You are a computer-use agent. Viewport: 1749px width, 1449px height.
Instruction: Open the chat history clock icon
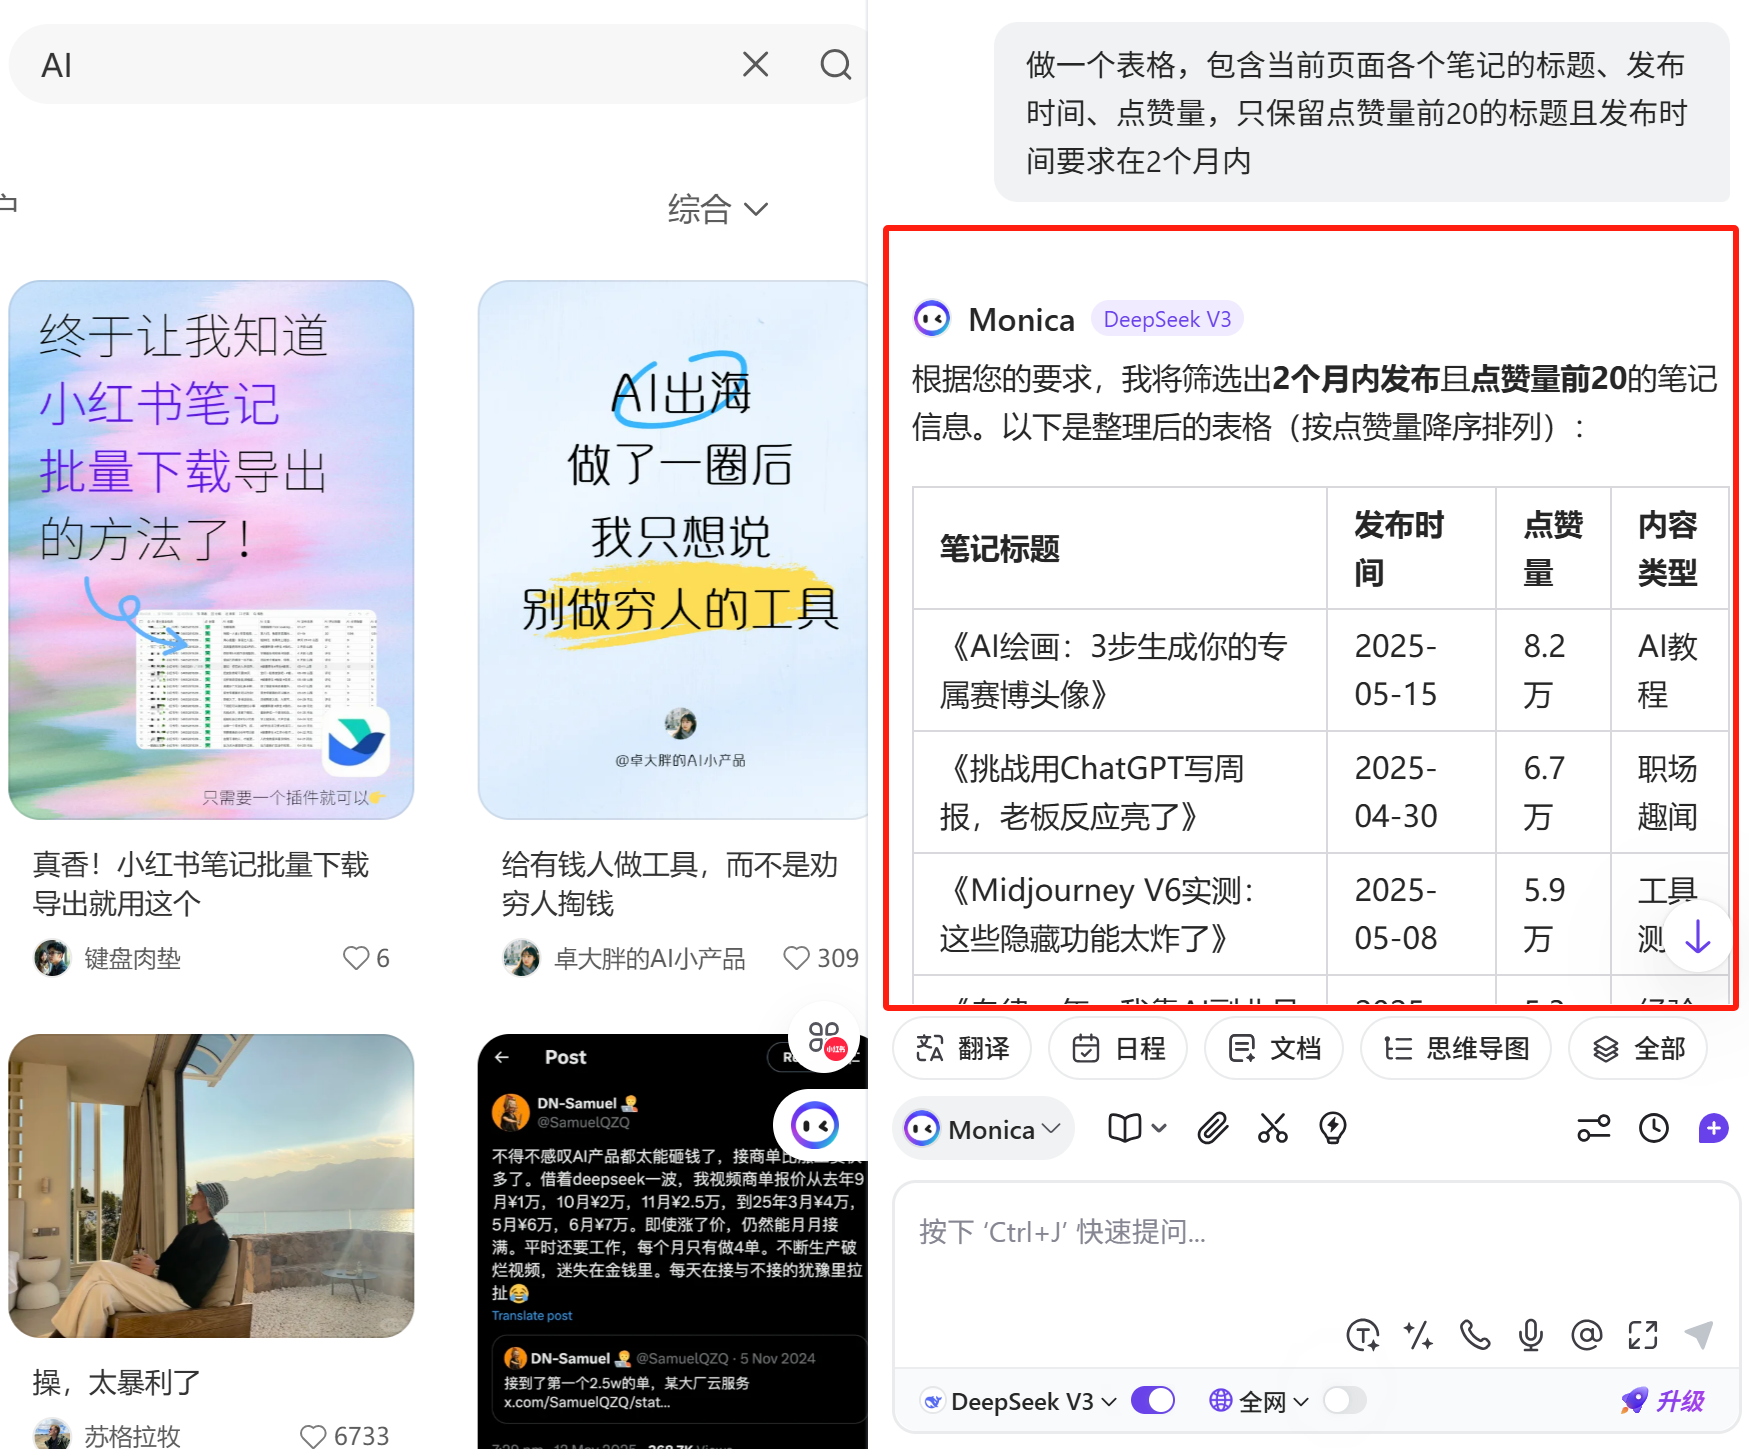pyautogui.click(x=1654, y=1129)
